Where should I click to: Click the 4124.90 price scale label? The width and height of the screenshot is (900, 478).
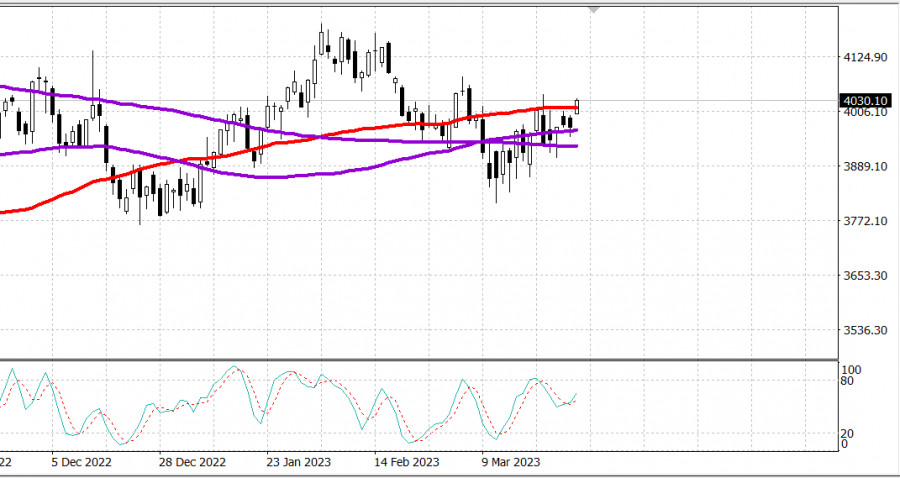pyautogui.click(x=866, y=58)
